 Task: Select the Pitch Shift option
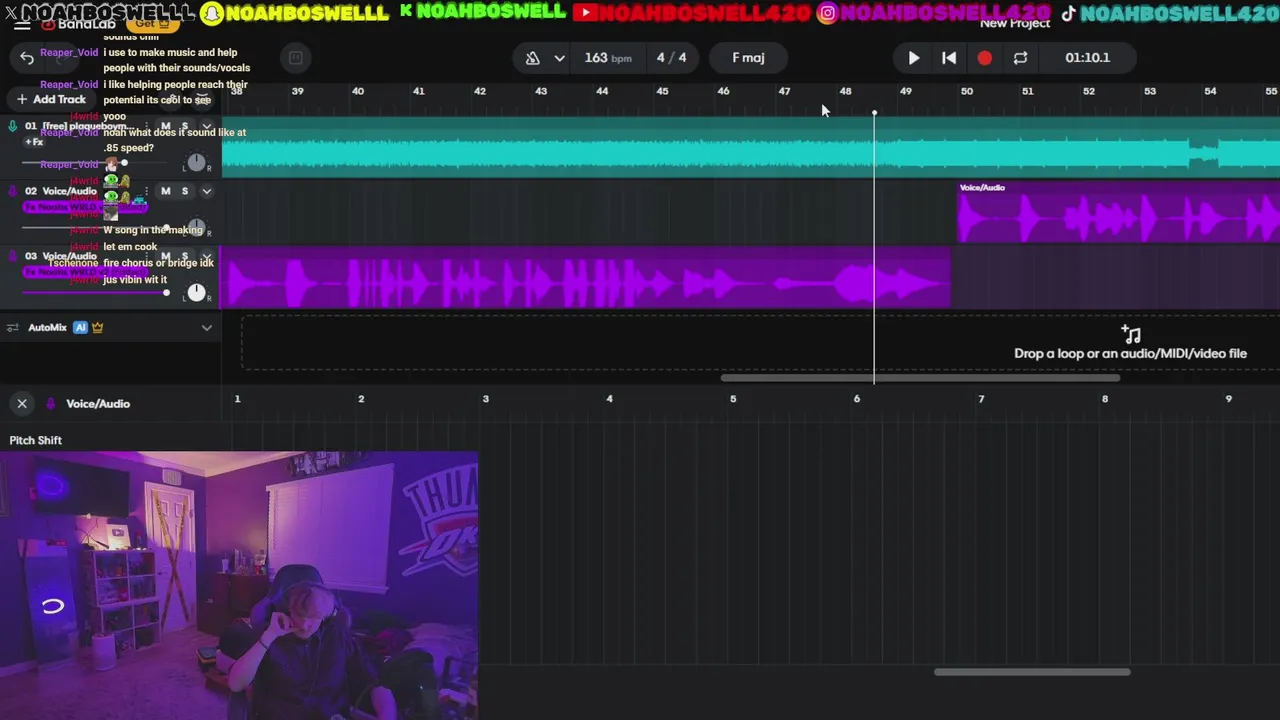click(36, 440)
